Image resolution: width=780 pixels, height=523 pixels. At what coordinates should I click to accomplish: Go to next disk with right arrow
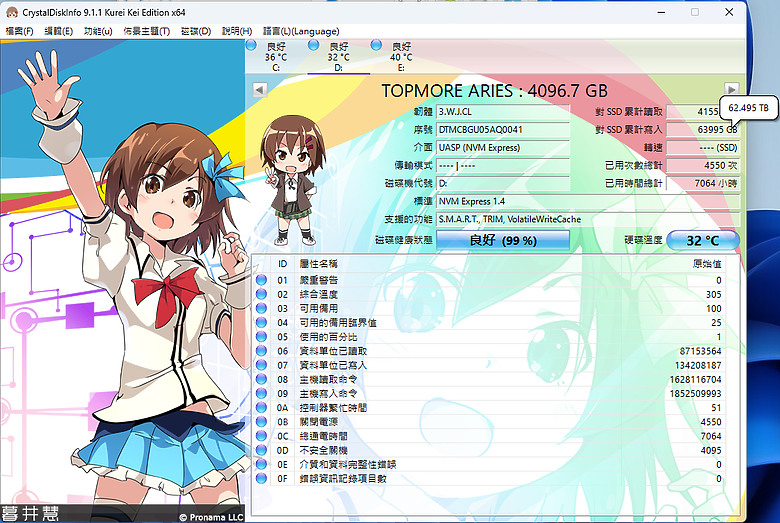click(731, 90)
